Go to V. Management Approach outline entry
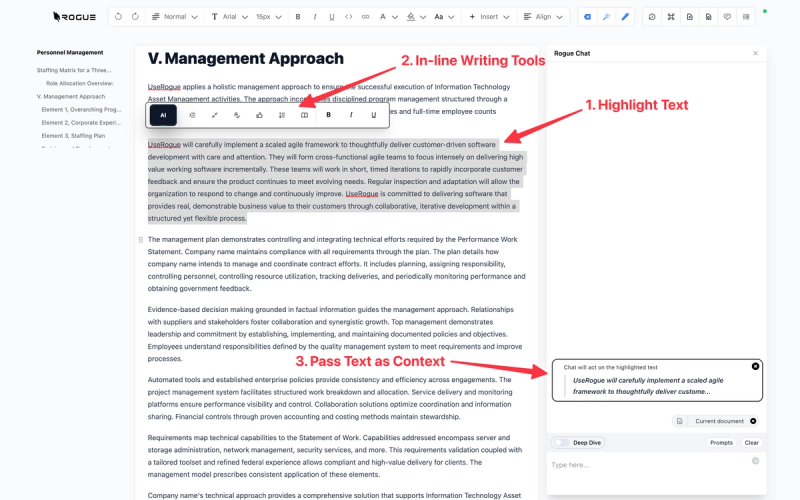The height and width of the screenshot is (500, 800). [x=71, y=96]
